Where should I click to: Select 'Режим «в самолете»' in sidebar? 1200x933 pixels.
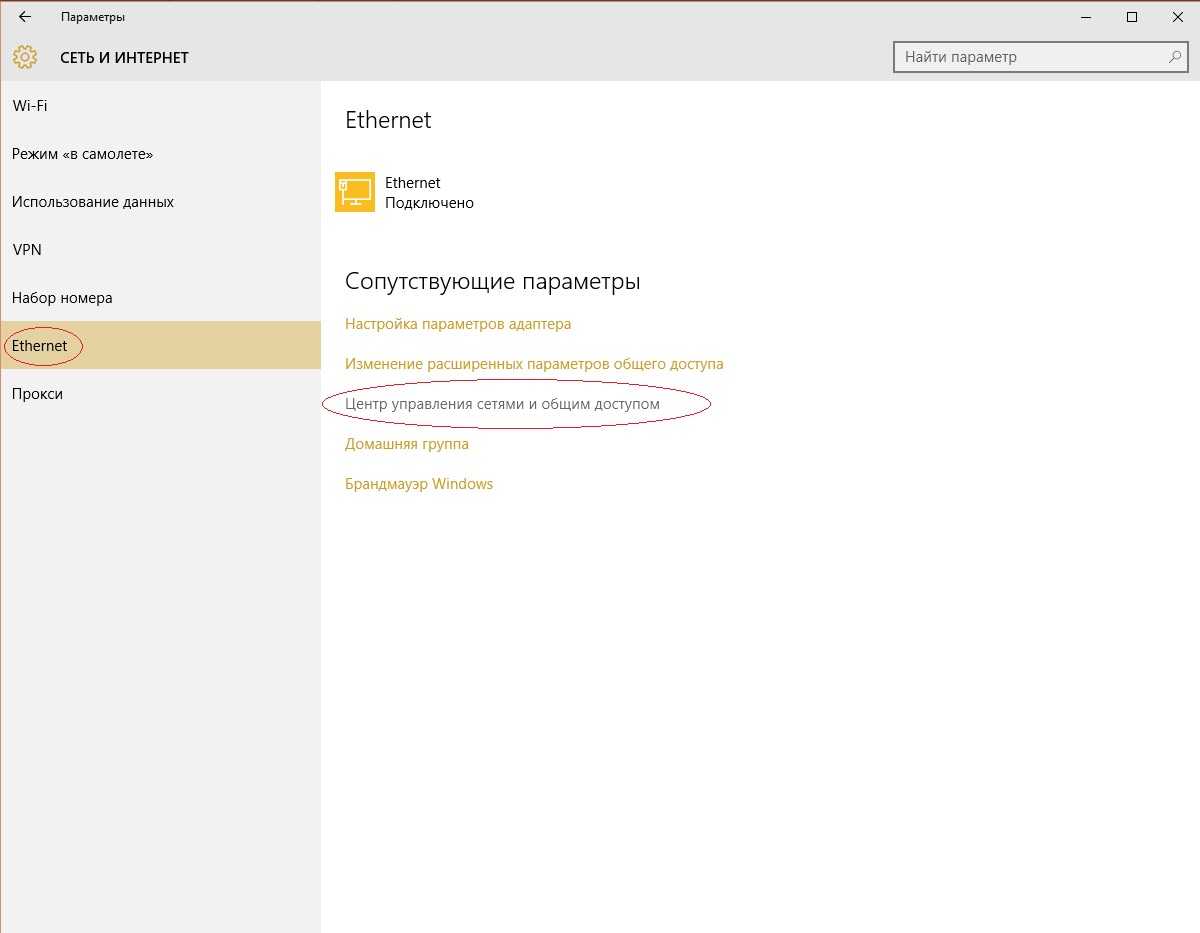tap(82, 154)
